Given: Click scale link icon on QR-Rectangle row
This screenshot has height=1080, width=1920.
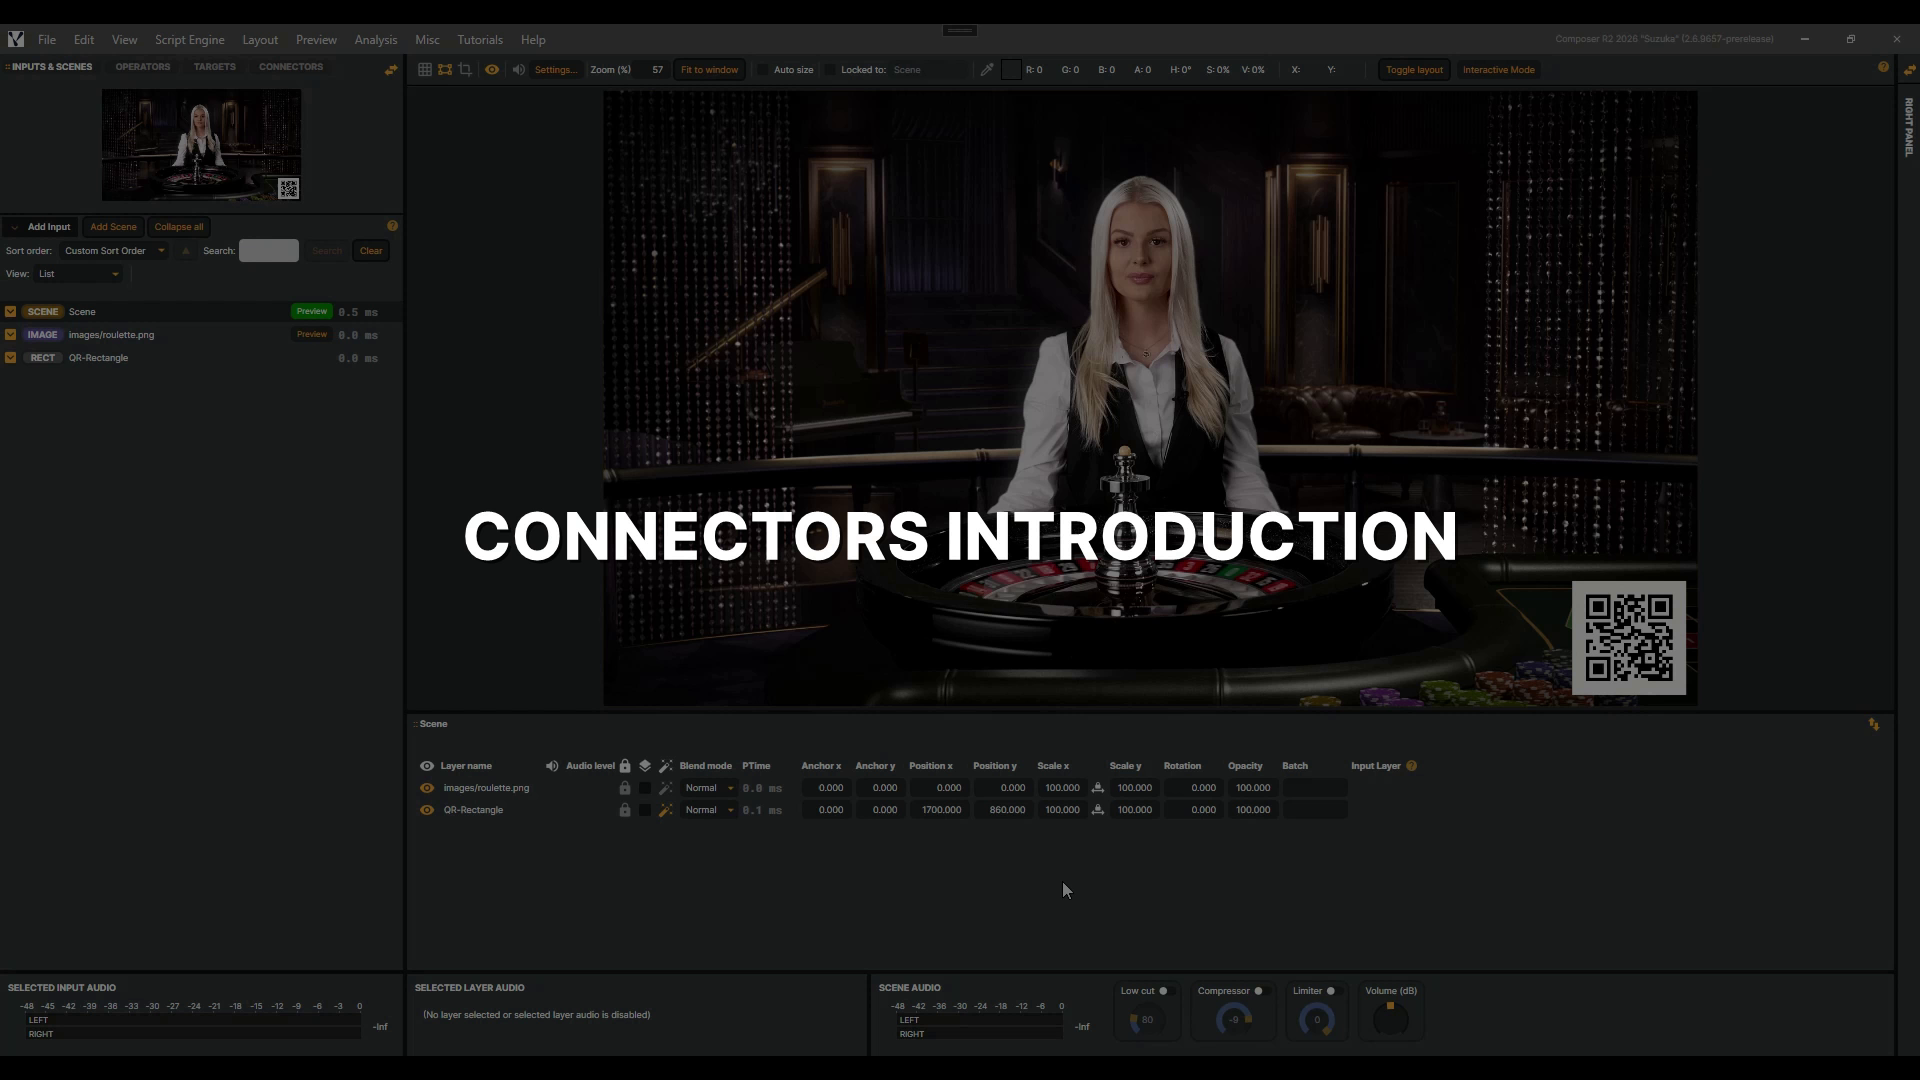Looking at the screenshot, I should (x=1098, y=810).
